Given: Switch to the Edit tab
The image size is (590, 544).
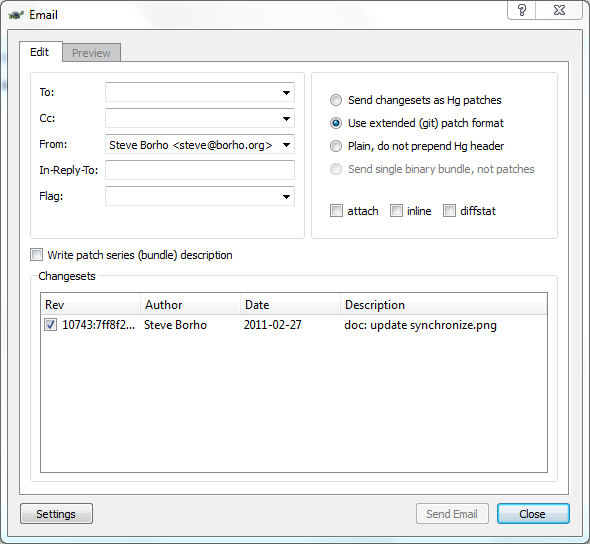Looking at the screenshot, I should [x=40, y=52].
